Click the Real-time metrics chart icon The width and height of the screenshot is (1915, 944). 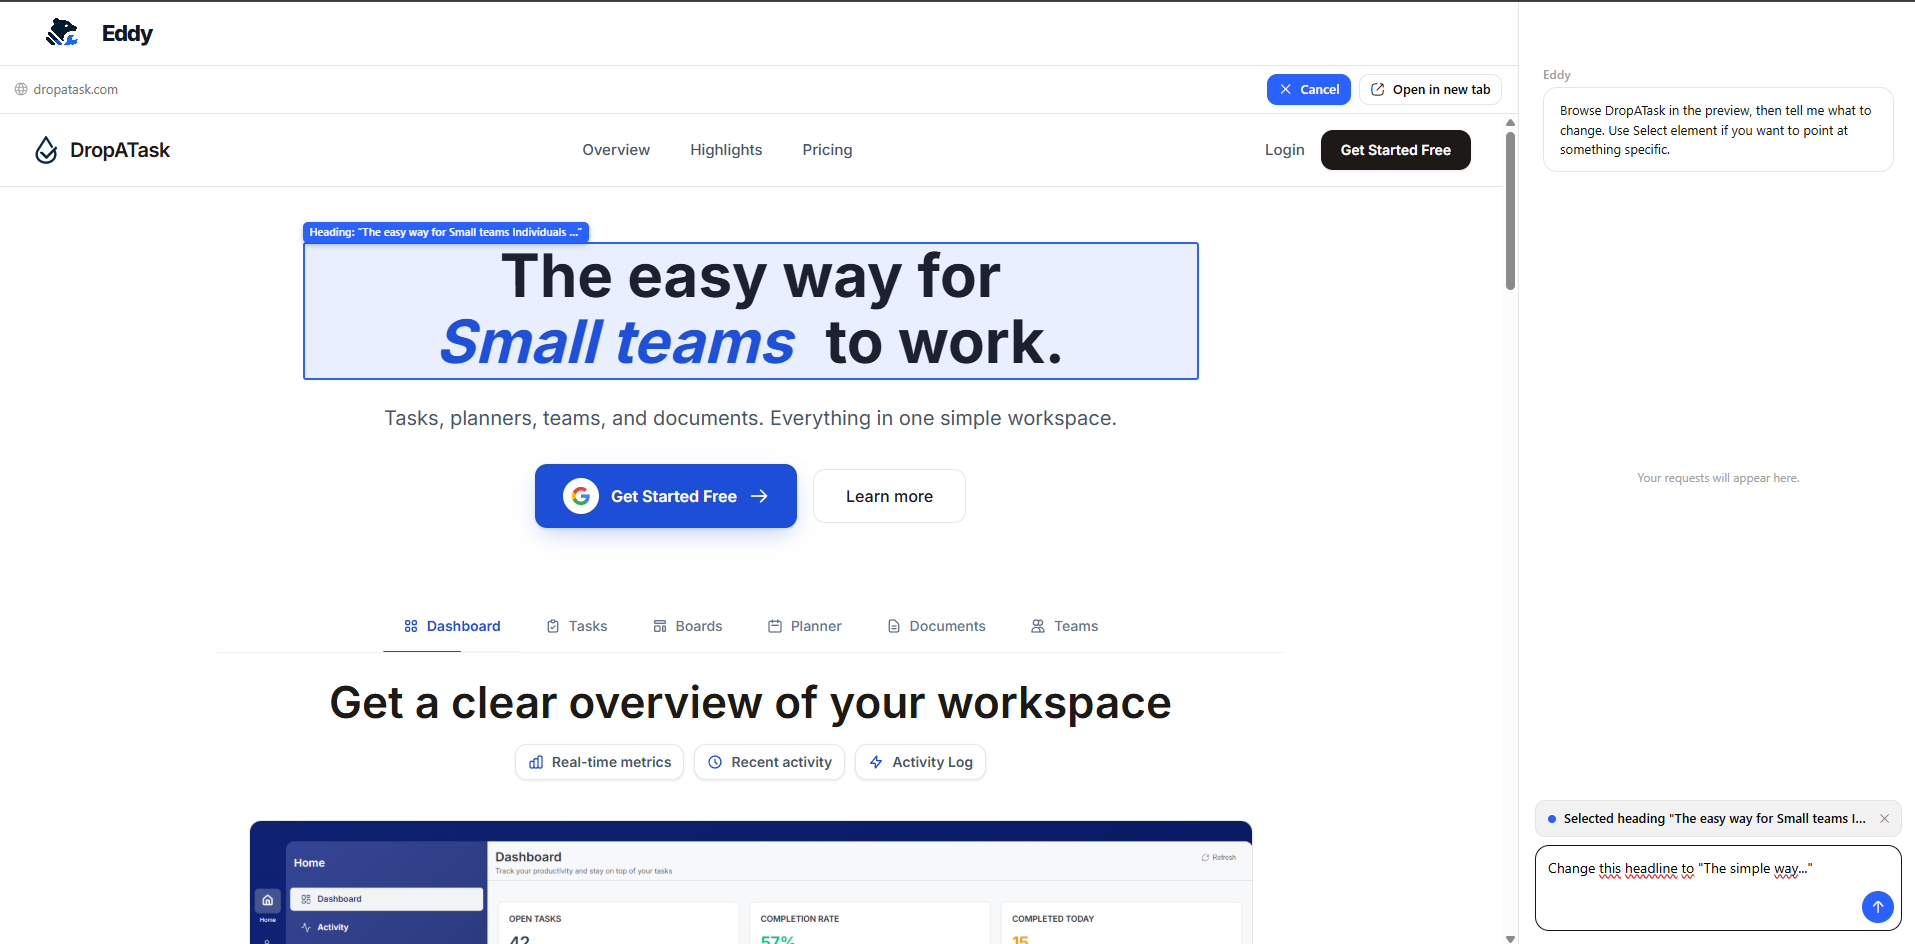click(536, 762)
